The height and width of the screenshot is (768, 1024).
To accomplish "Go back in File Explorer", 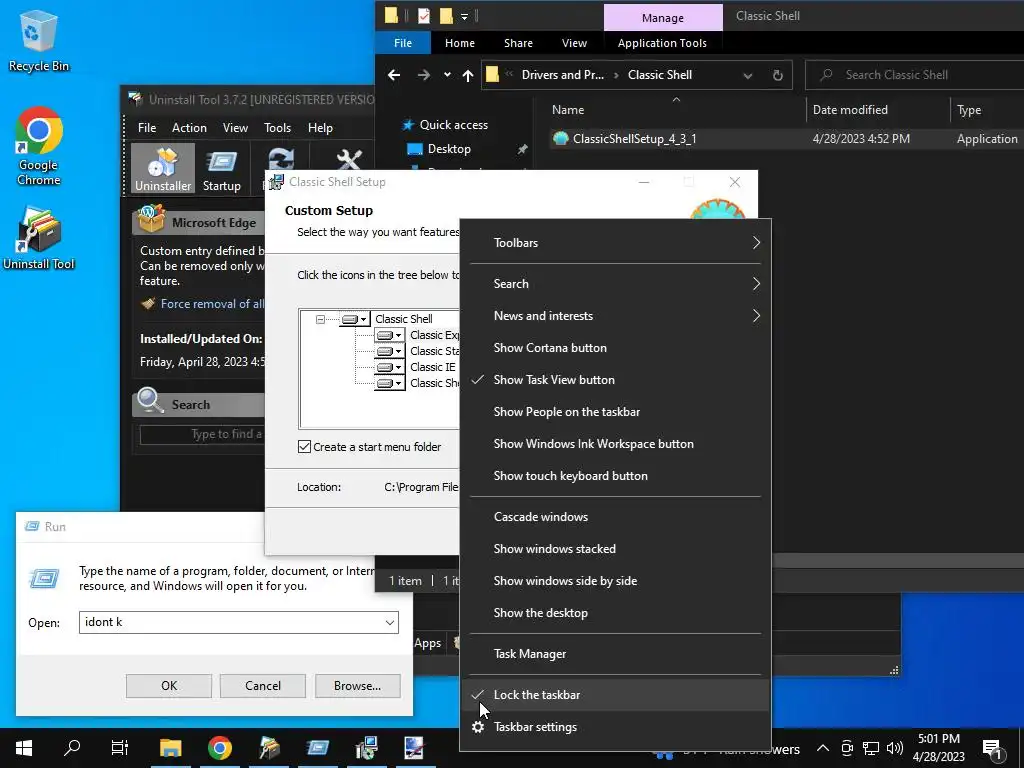I will coord(394,75).
